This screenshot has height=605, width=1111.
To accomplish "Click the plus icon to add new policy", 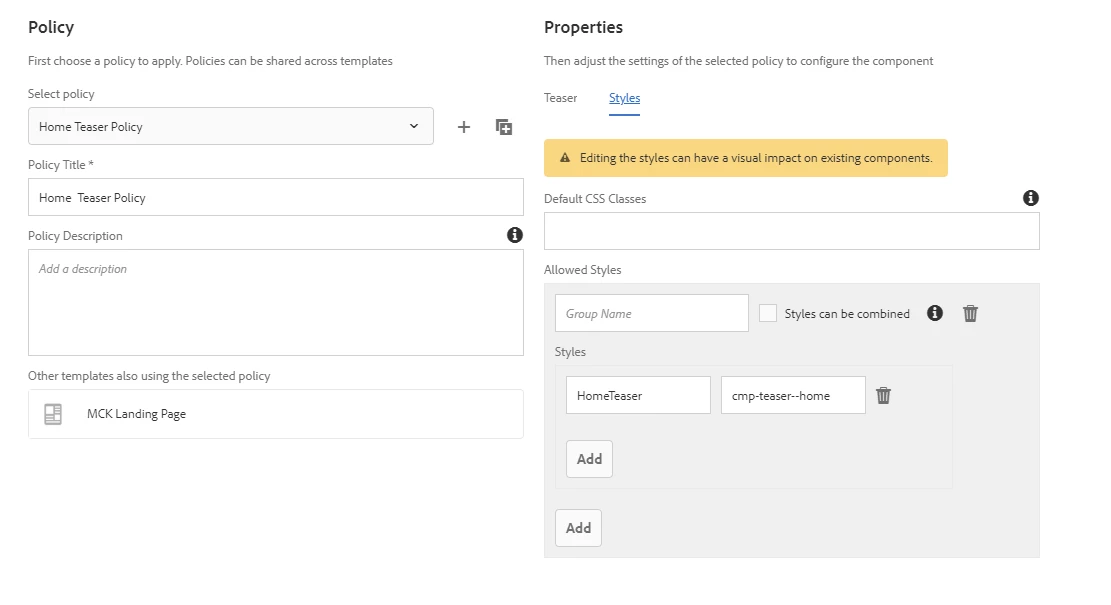I will coord(464,127).
